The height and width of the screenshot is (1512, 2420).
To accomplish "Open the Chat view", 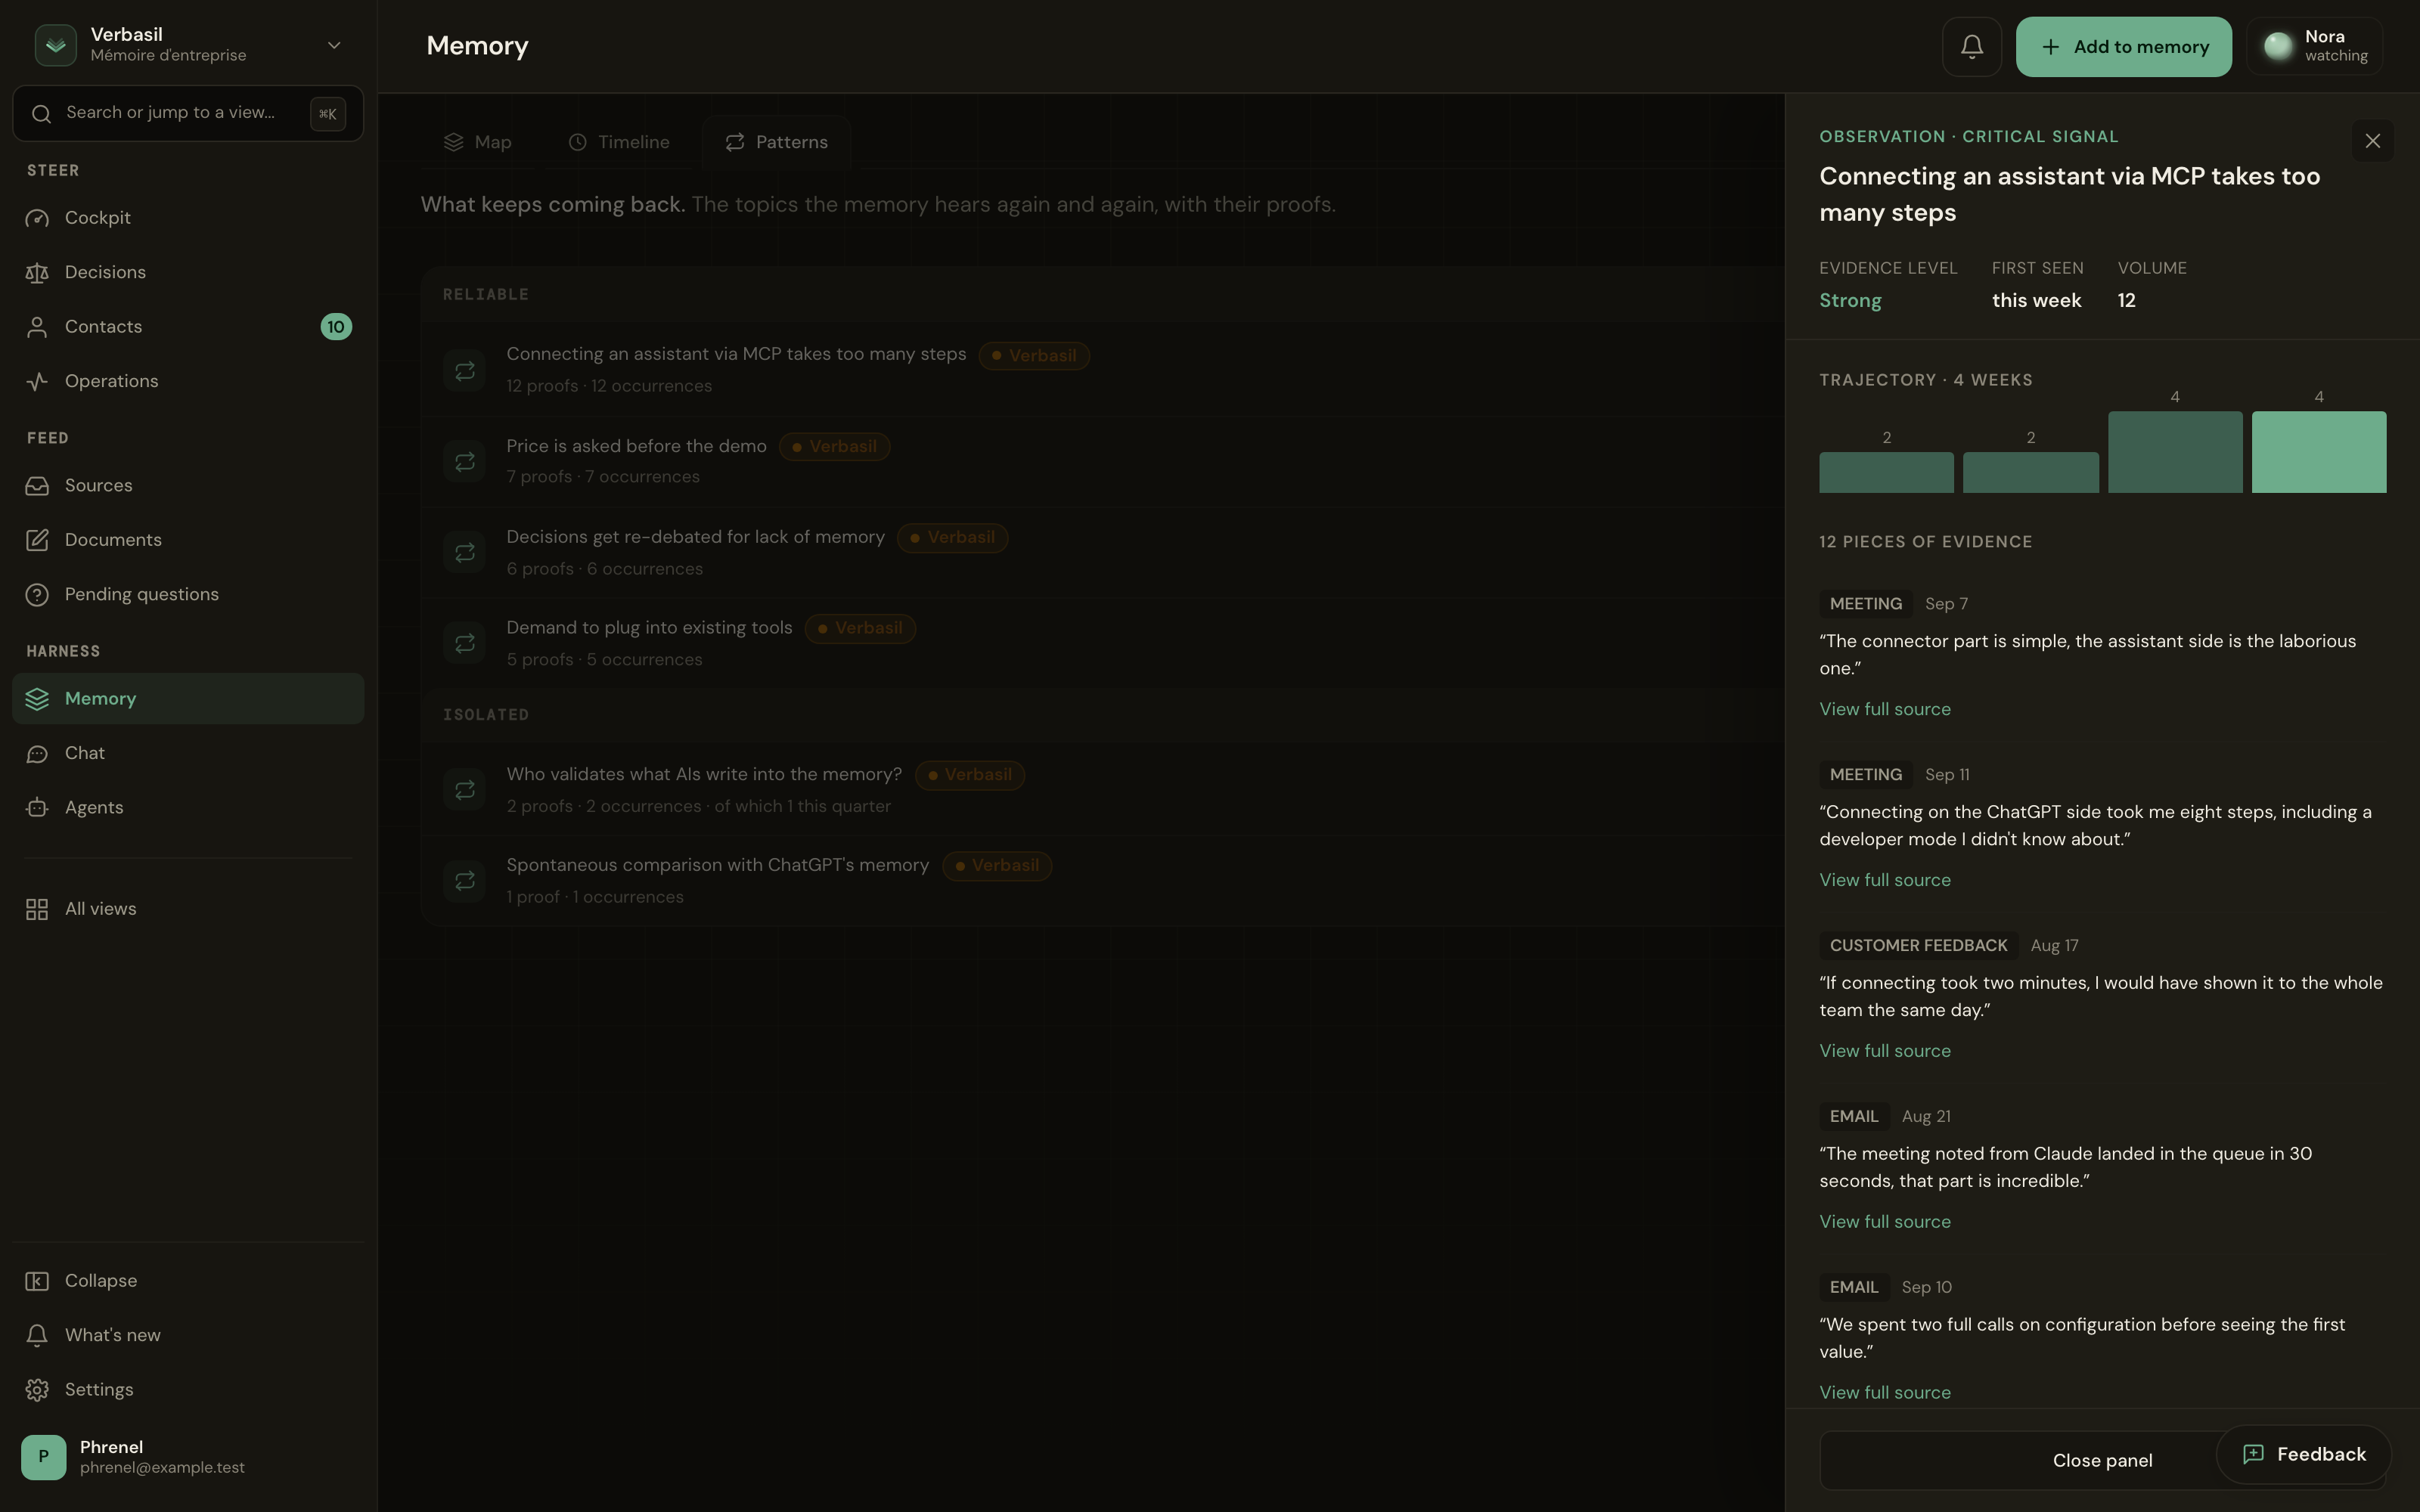I will tap(188, 753).
